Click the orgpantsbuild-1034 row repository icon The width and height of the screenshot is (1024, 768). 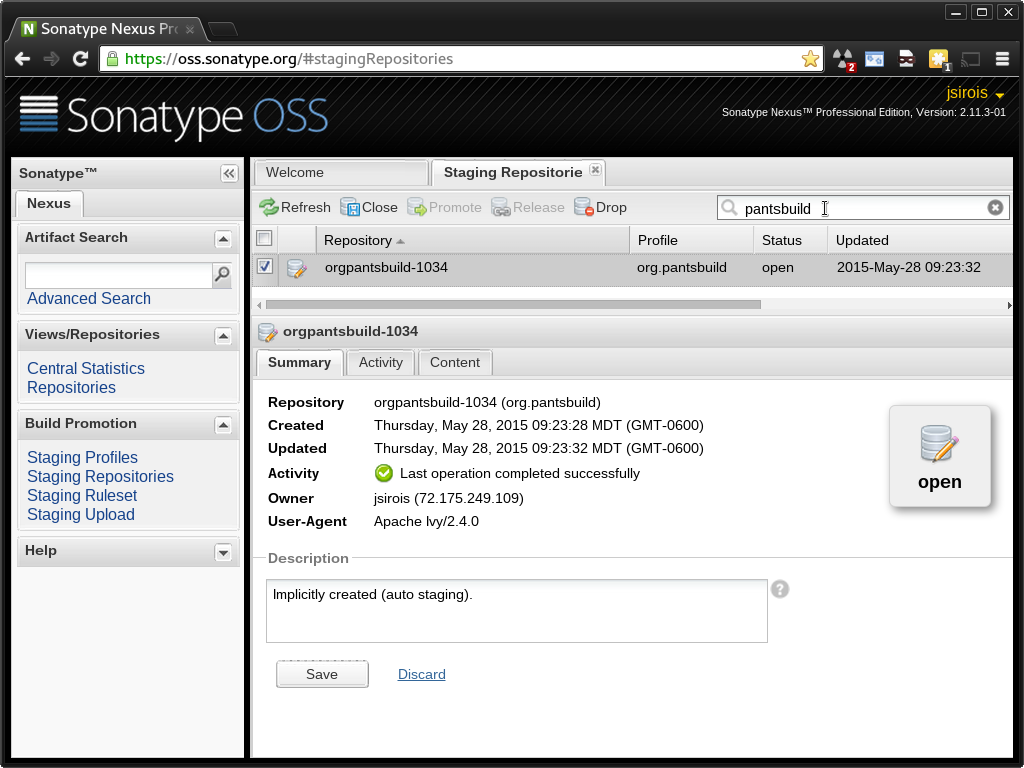tap(296, 268)
